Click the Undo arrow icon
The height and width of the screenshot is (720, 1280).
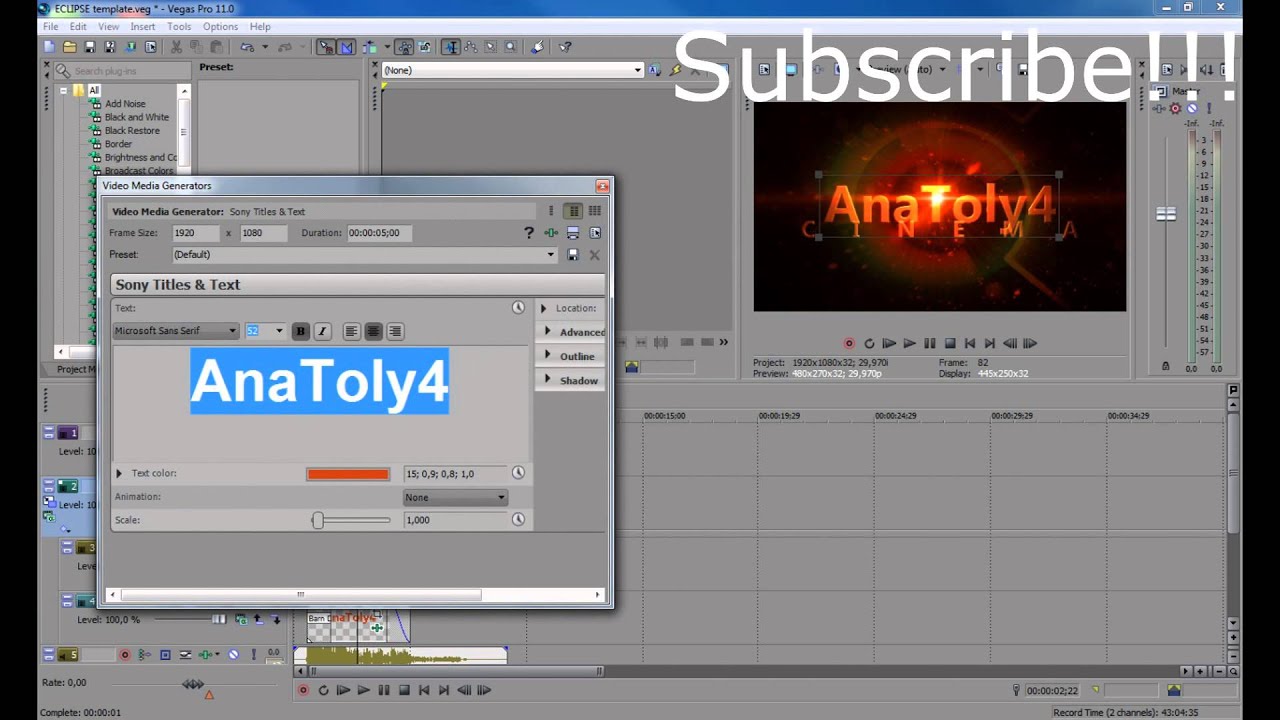(x=246, y=46)
